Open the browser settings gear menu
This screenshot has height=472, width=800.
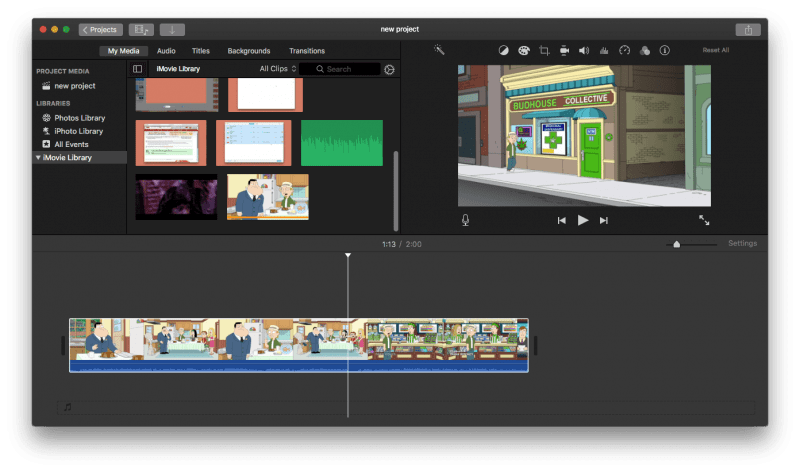tap(389, 69)
